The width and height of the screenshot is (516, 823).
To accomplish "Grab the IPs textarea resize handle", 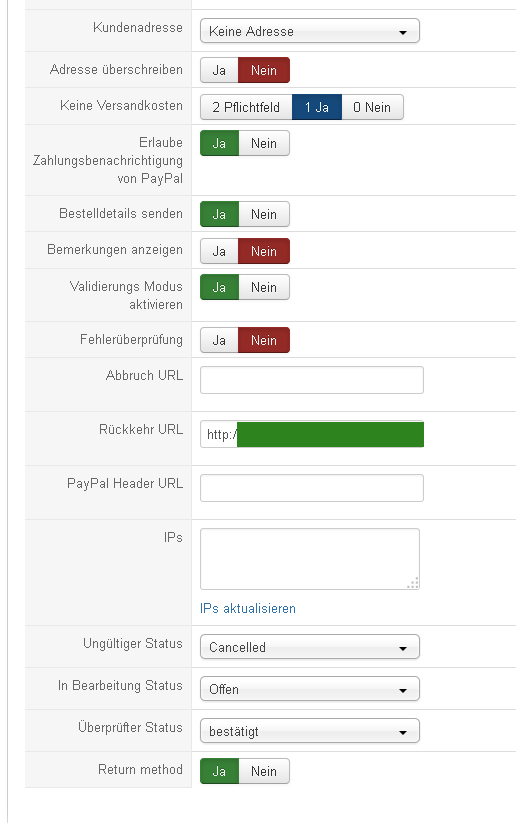I will tap(414, 584).
